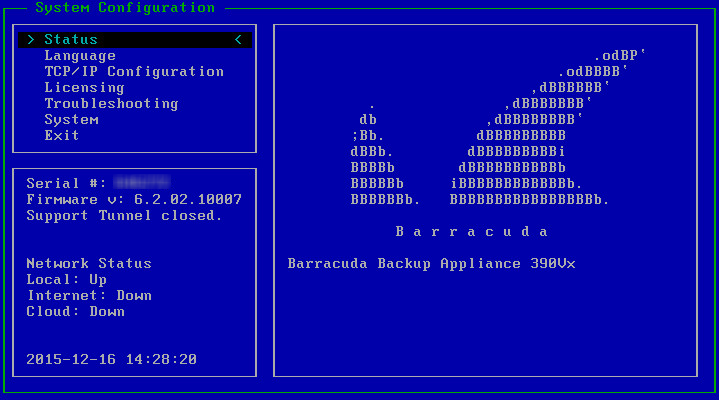Open the Language menu option
719x400 pixels.
coord(80,56)
